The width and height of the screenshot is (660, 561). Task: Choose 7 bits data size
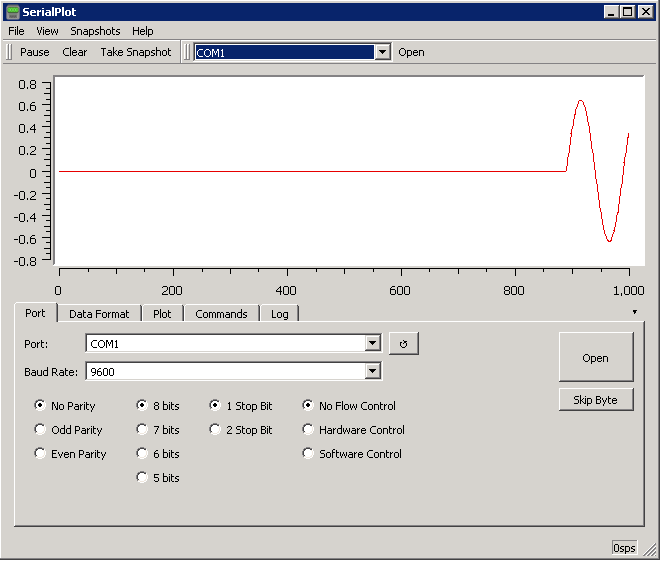(x=142, y=430)
